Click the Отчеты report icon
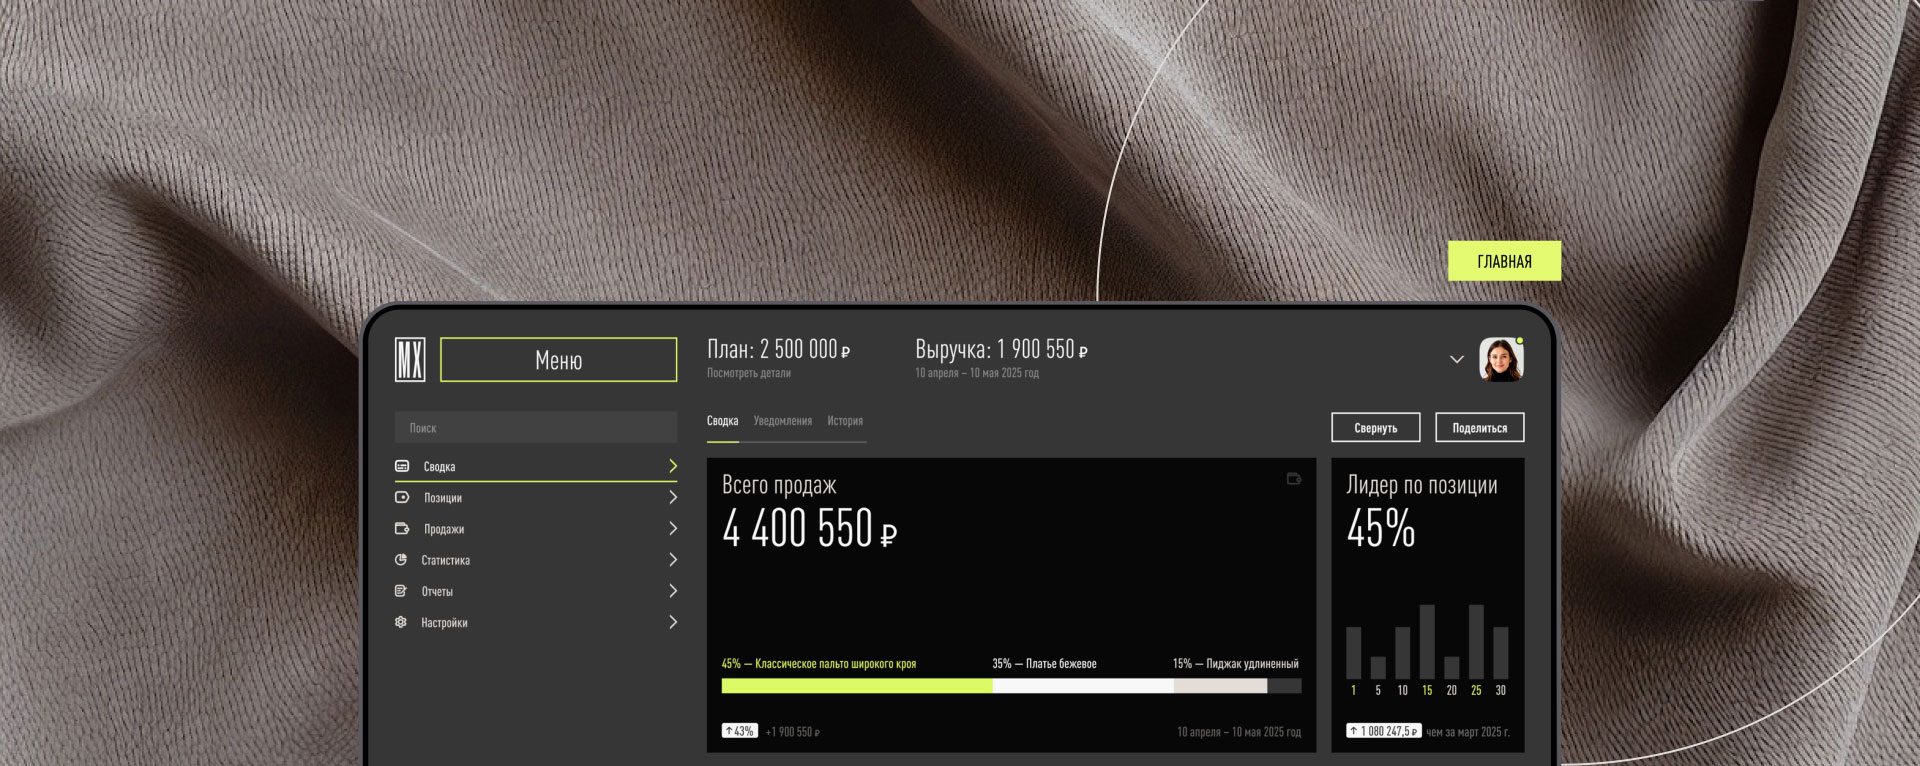This screenshot has height=766, width=1920. pyautogui.click(x=401, y=591)
